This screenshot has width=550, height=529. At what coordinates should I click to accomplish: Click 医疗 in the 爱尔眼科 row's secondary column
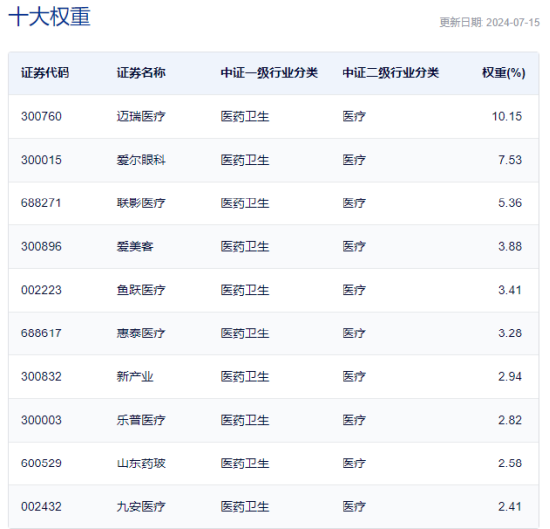354,160
